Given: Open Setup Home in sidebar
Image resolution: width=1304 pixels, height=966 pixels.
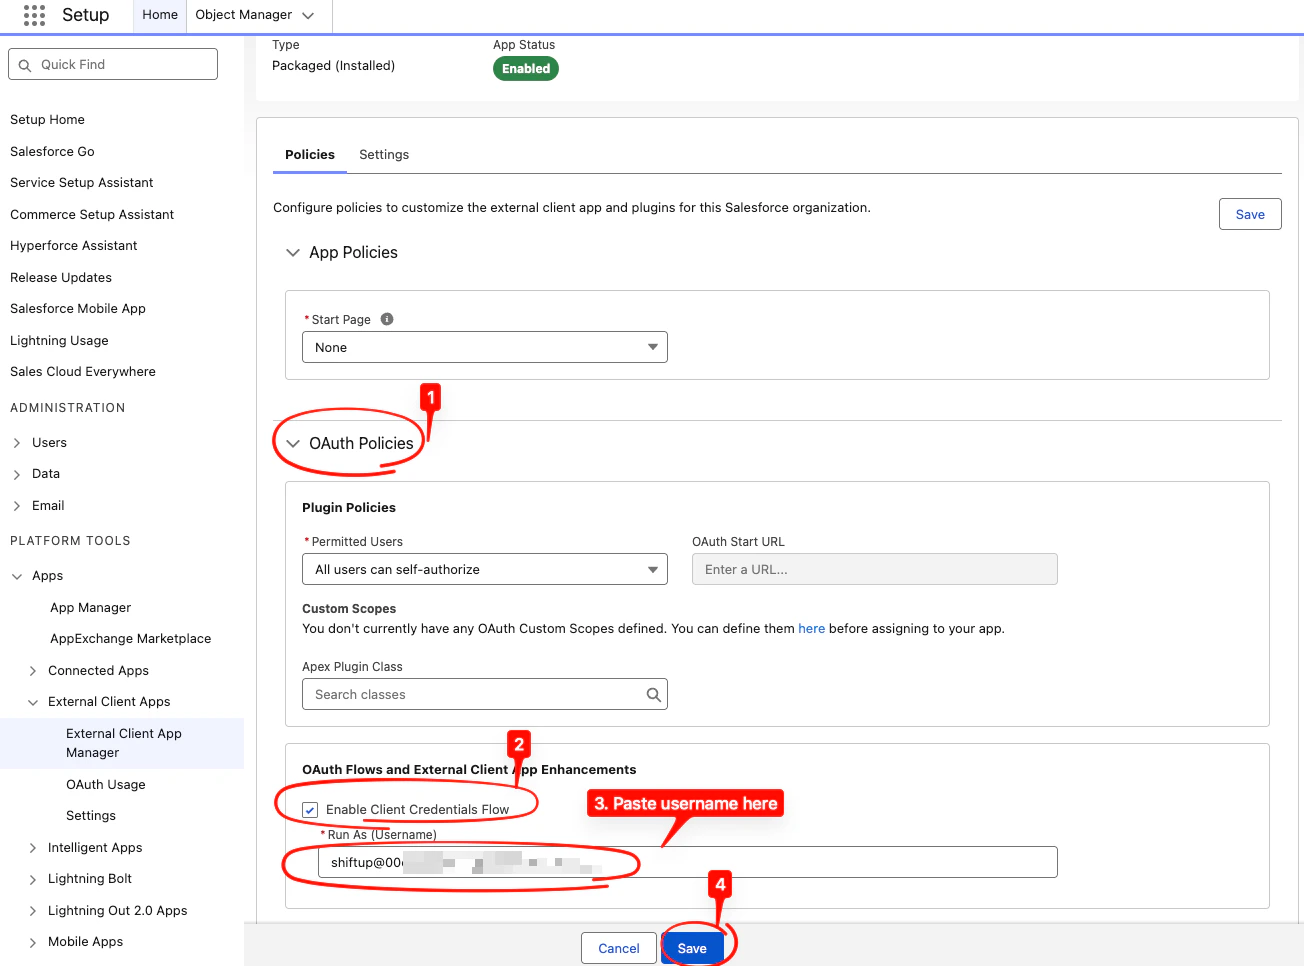Looking at the screenshot, I should pyautogui.click(x=47, y=120).
